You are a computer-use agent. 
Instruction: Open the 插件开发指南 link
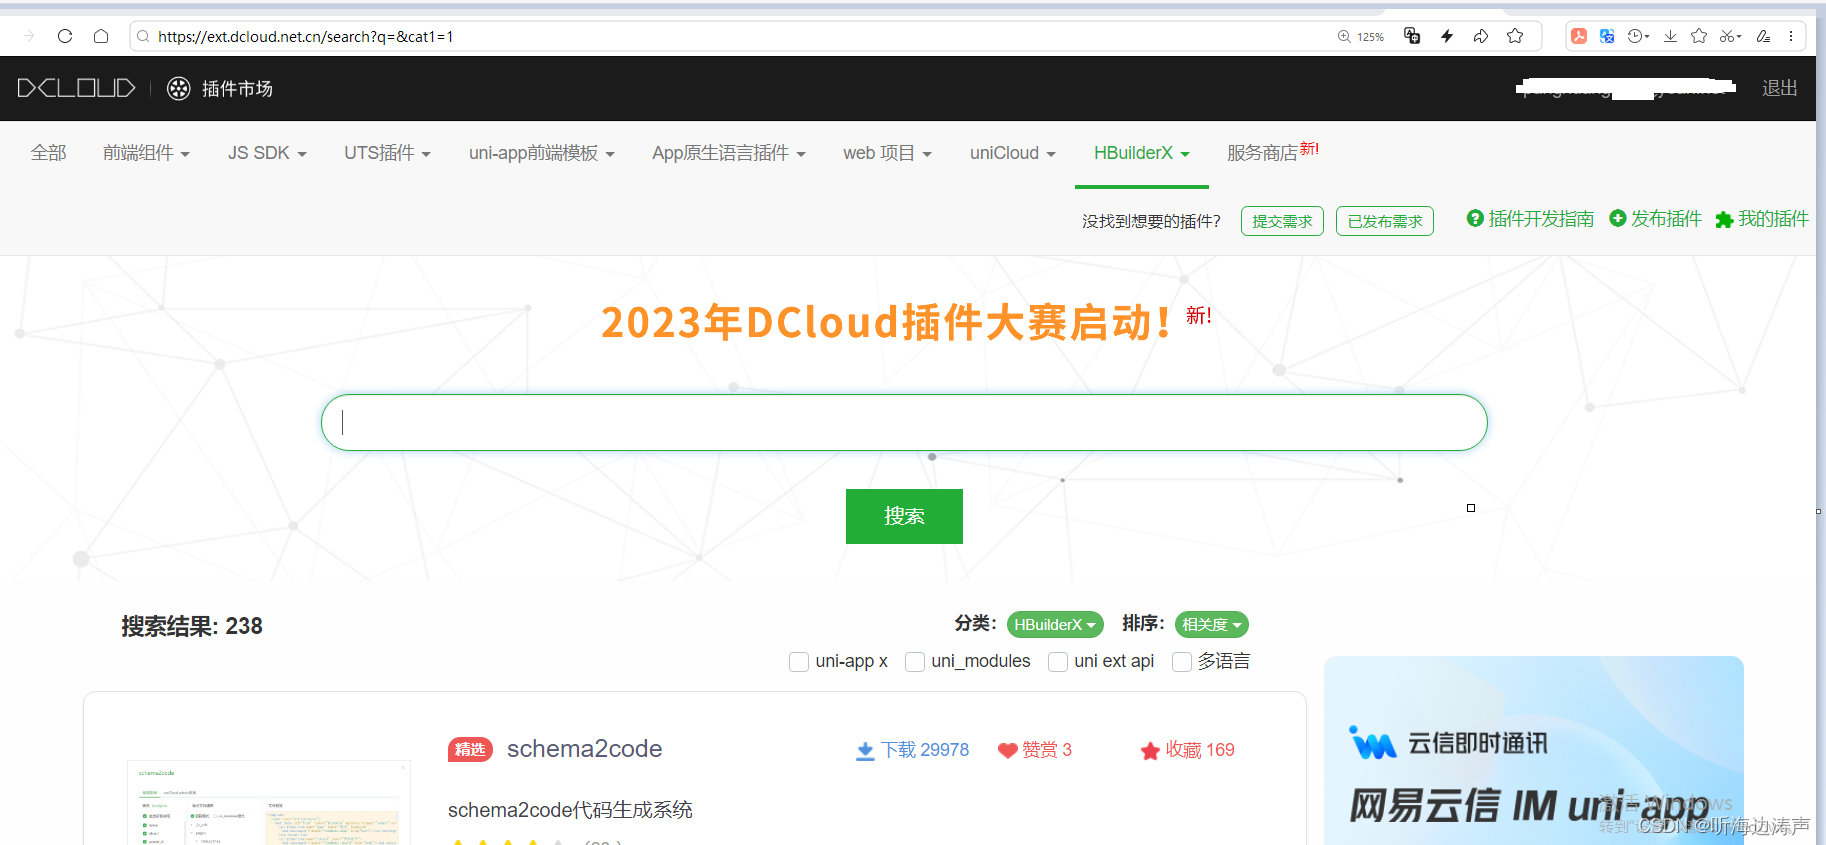(x=1541, y=218)
